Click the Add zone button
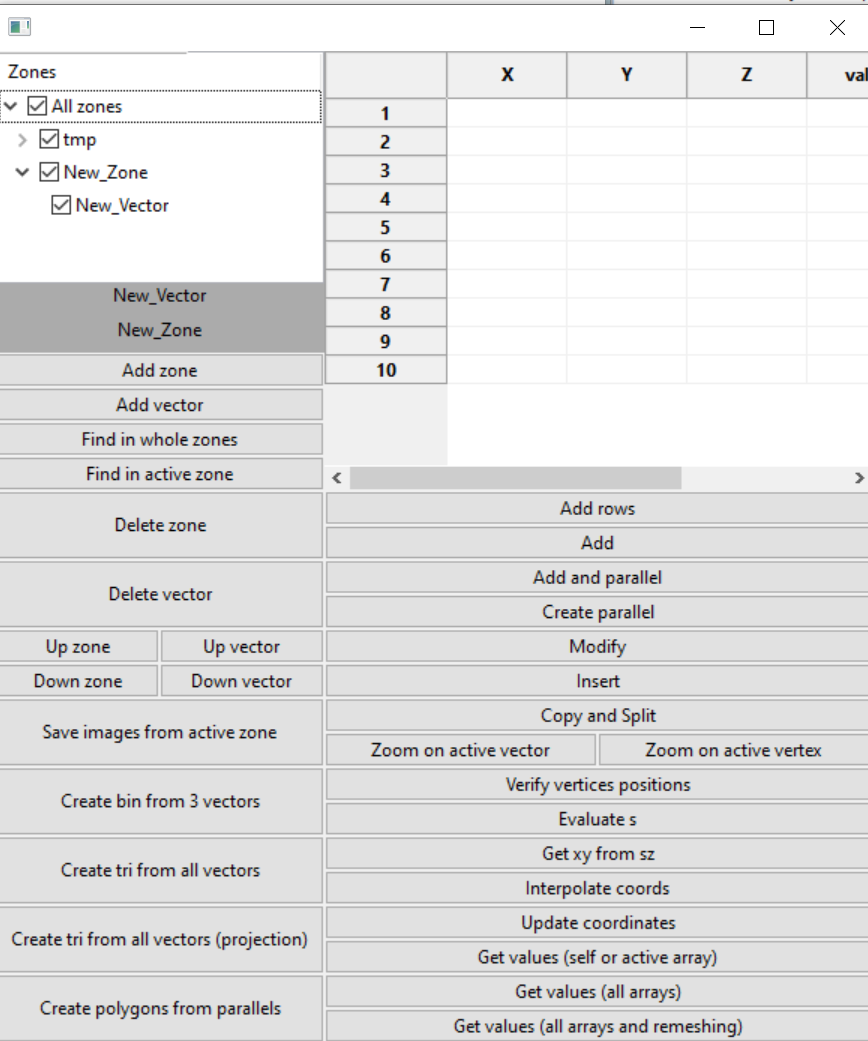Viewport: 868px width, 1041px height. pos(160,370)
